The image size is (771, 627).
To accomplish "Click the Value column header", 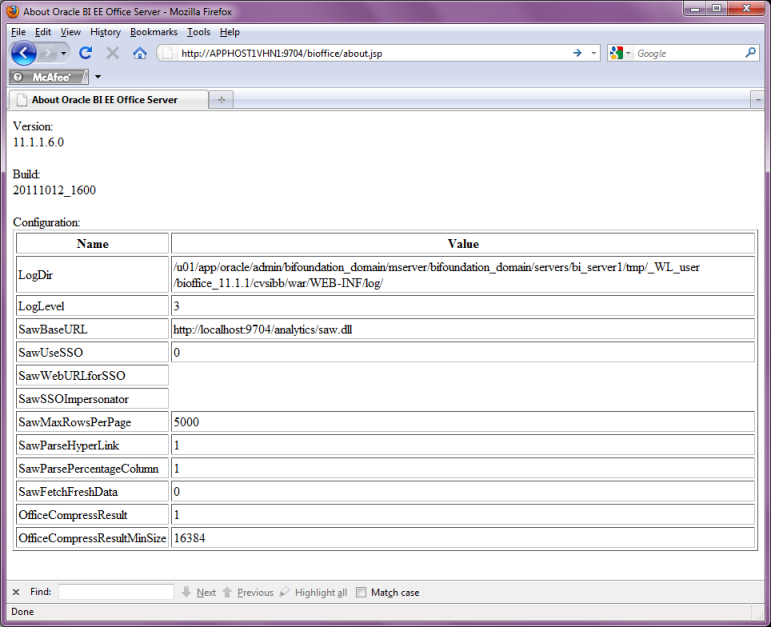I will click(463, 244).
